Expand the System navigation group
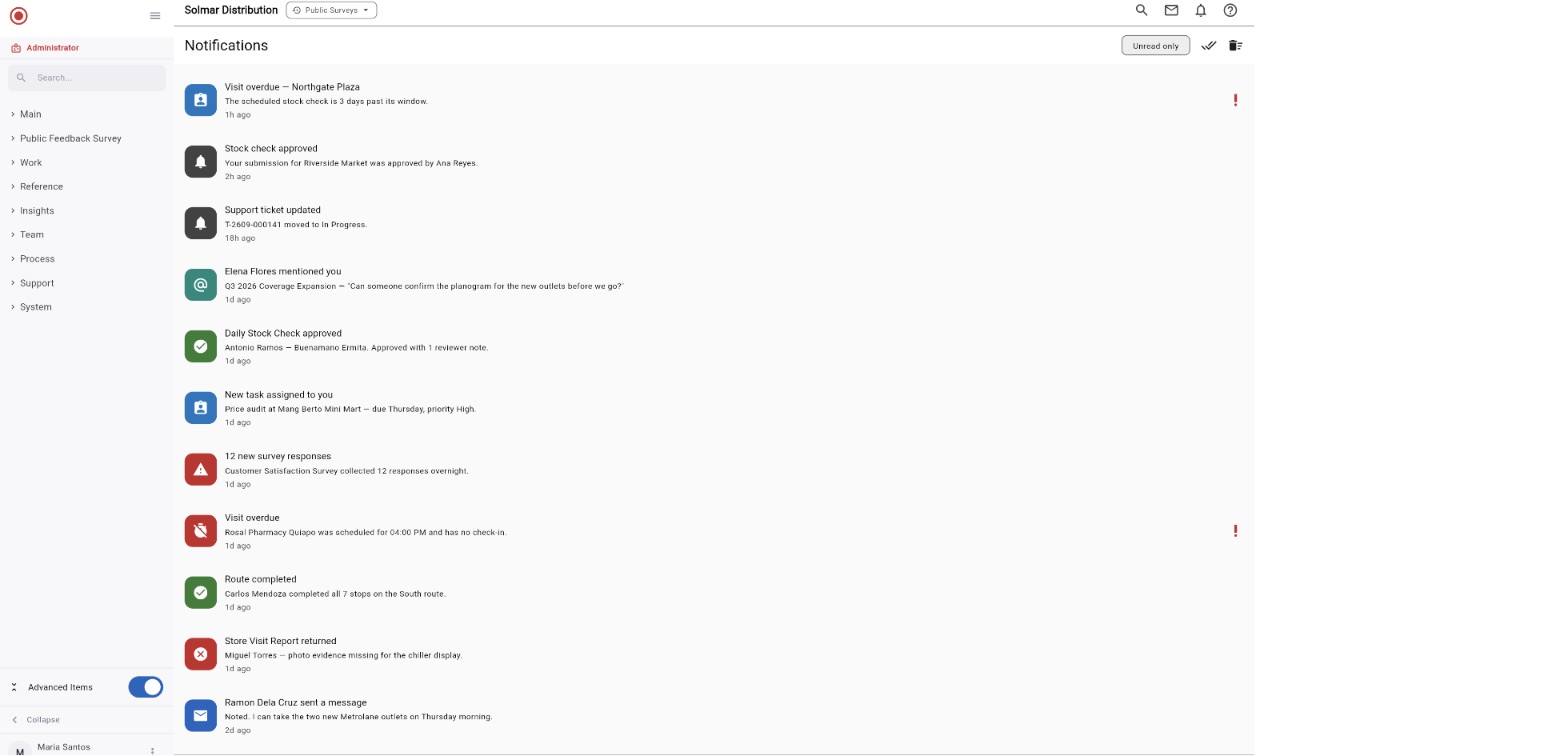1568x756 pixels. point(87,307)
